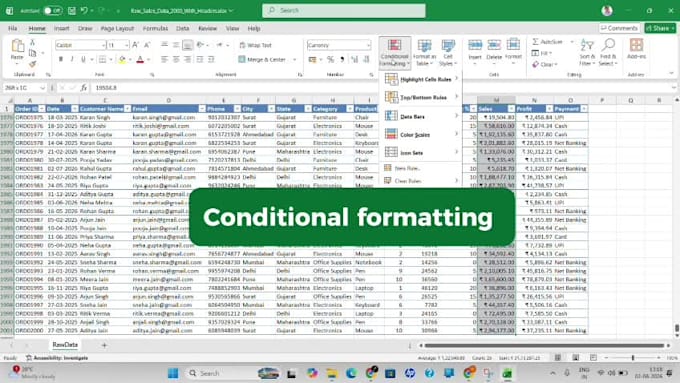Click the green Share button

(660, 28)
